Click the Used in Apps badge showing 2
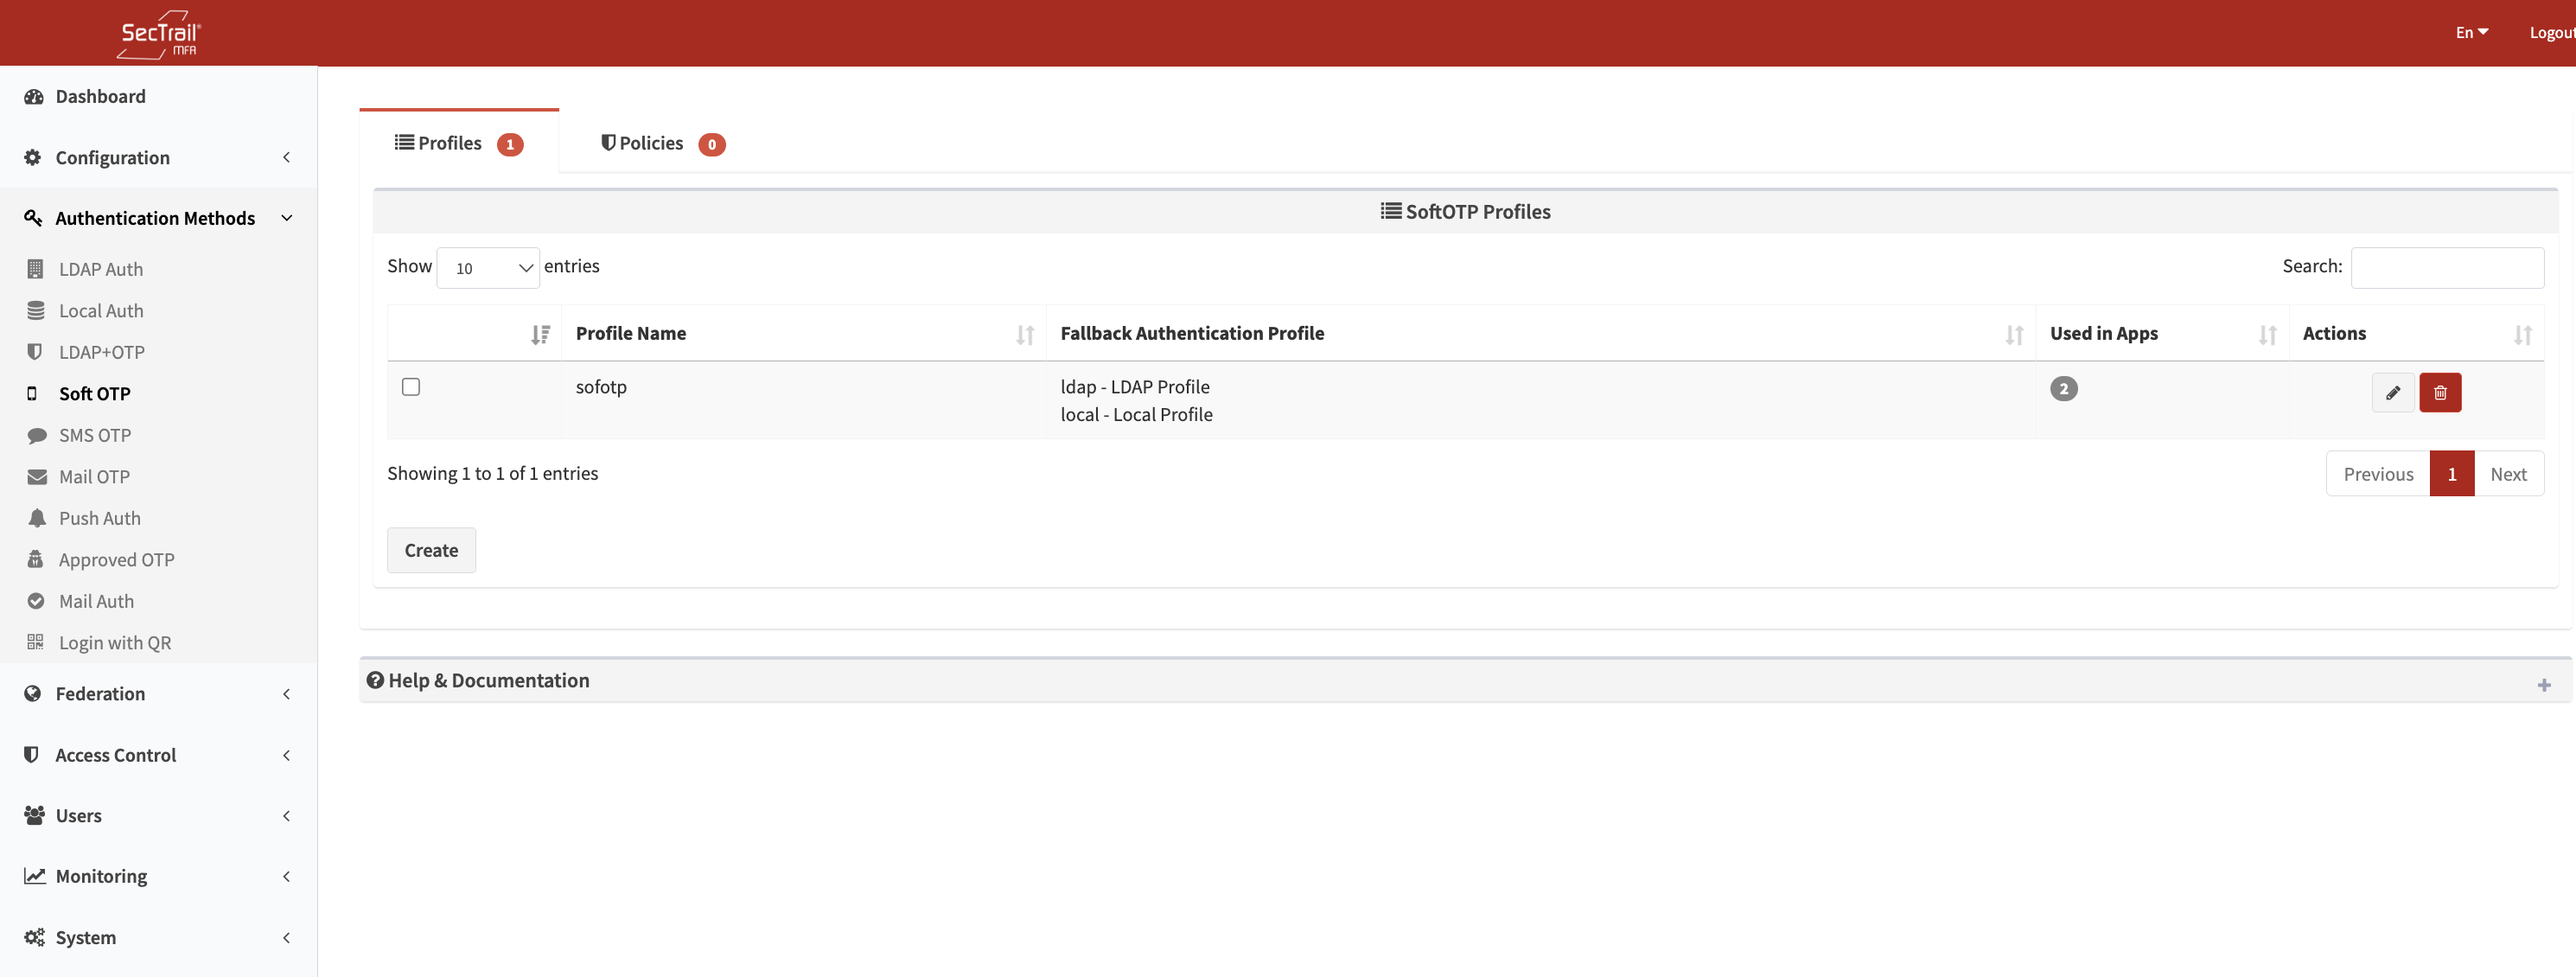This screenshot has height=977, width=2576. point(2063,388)
